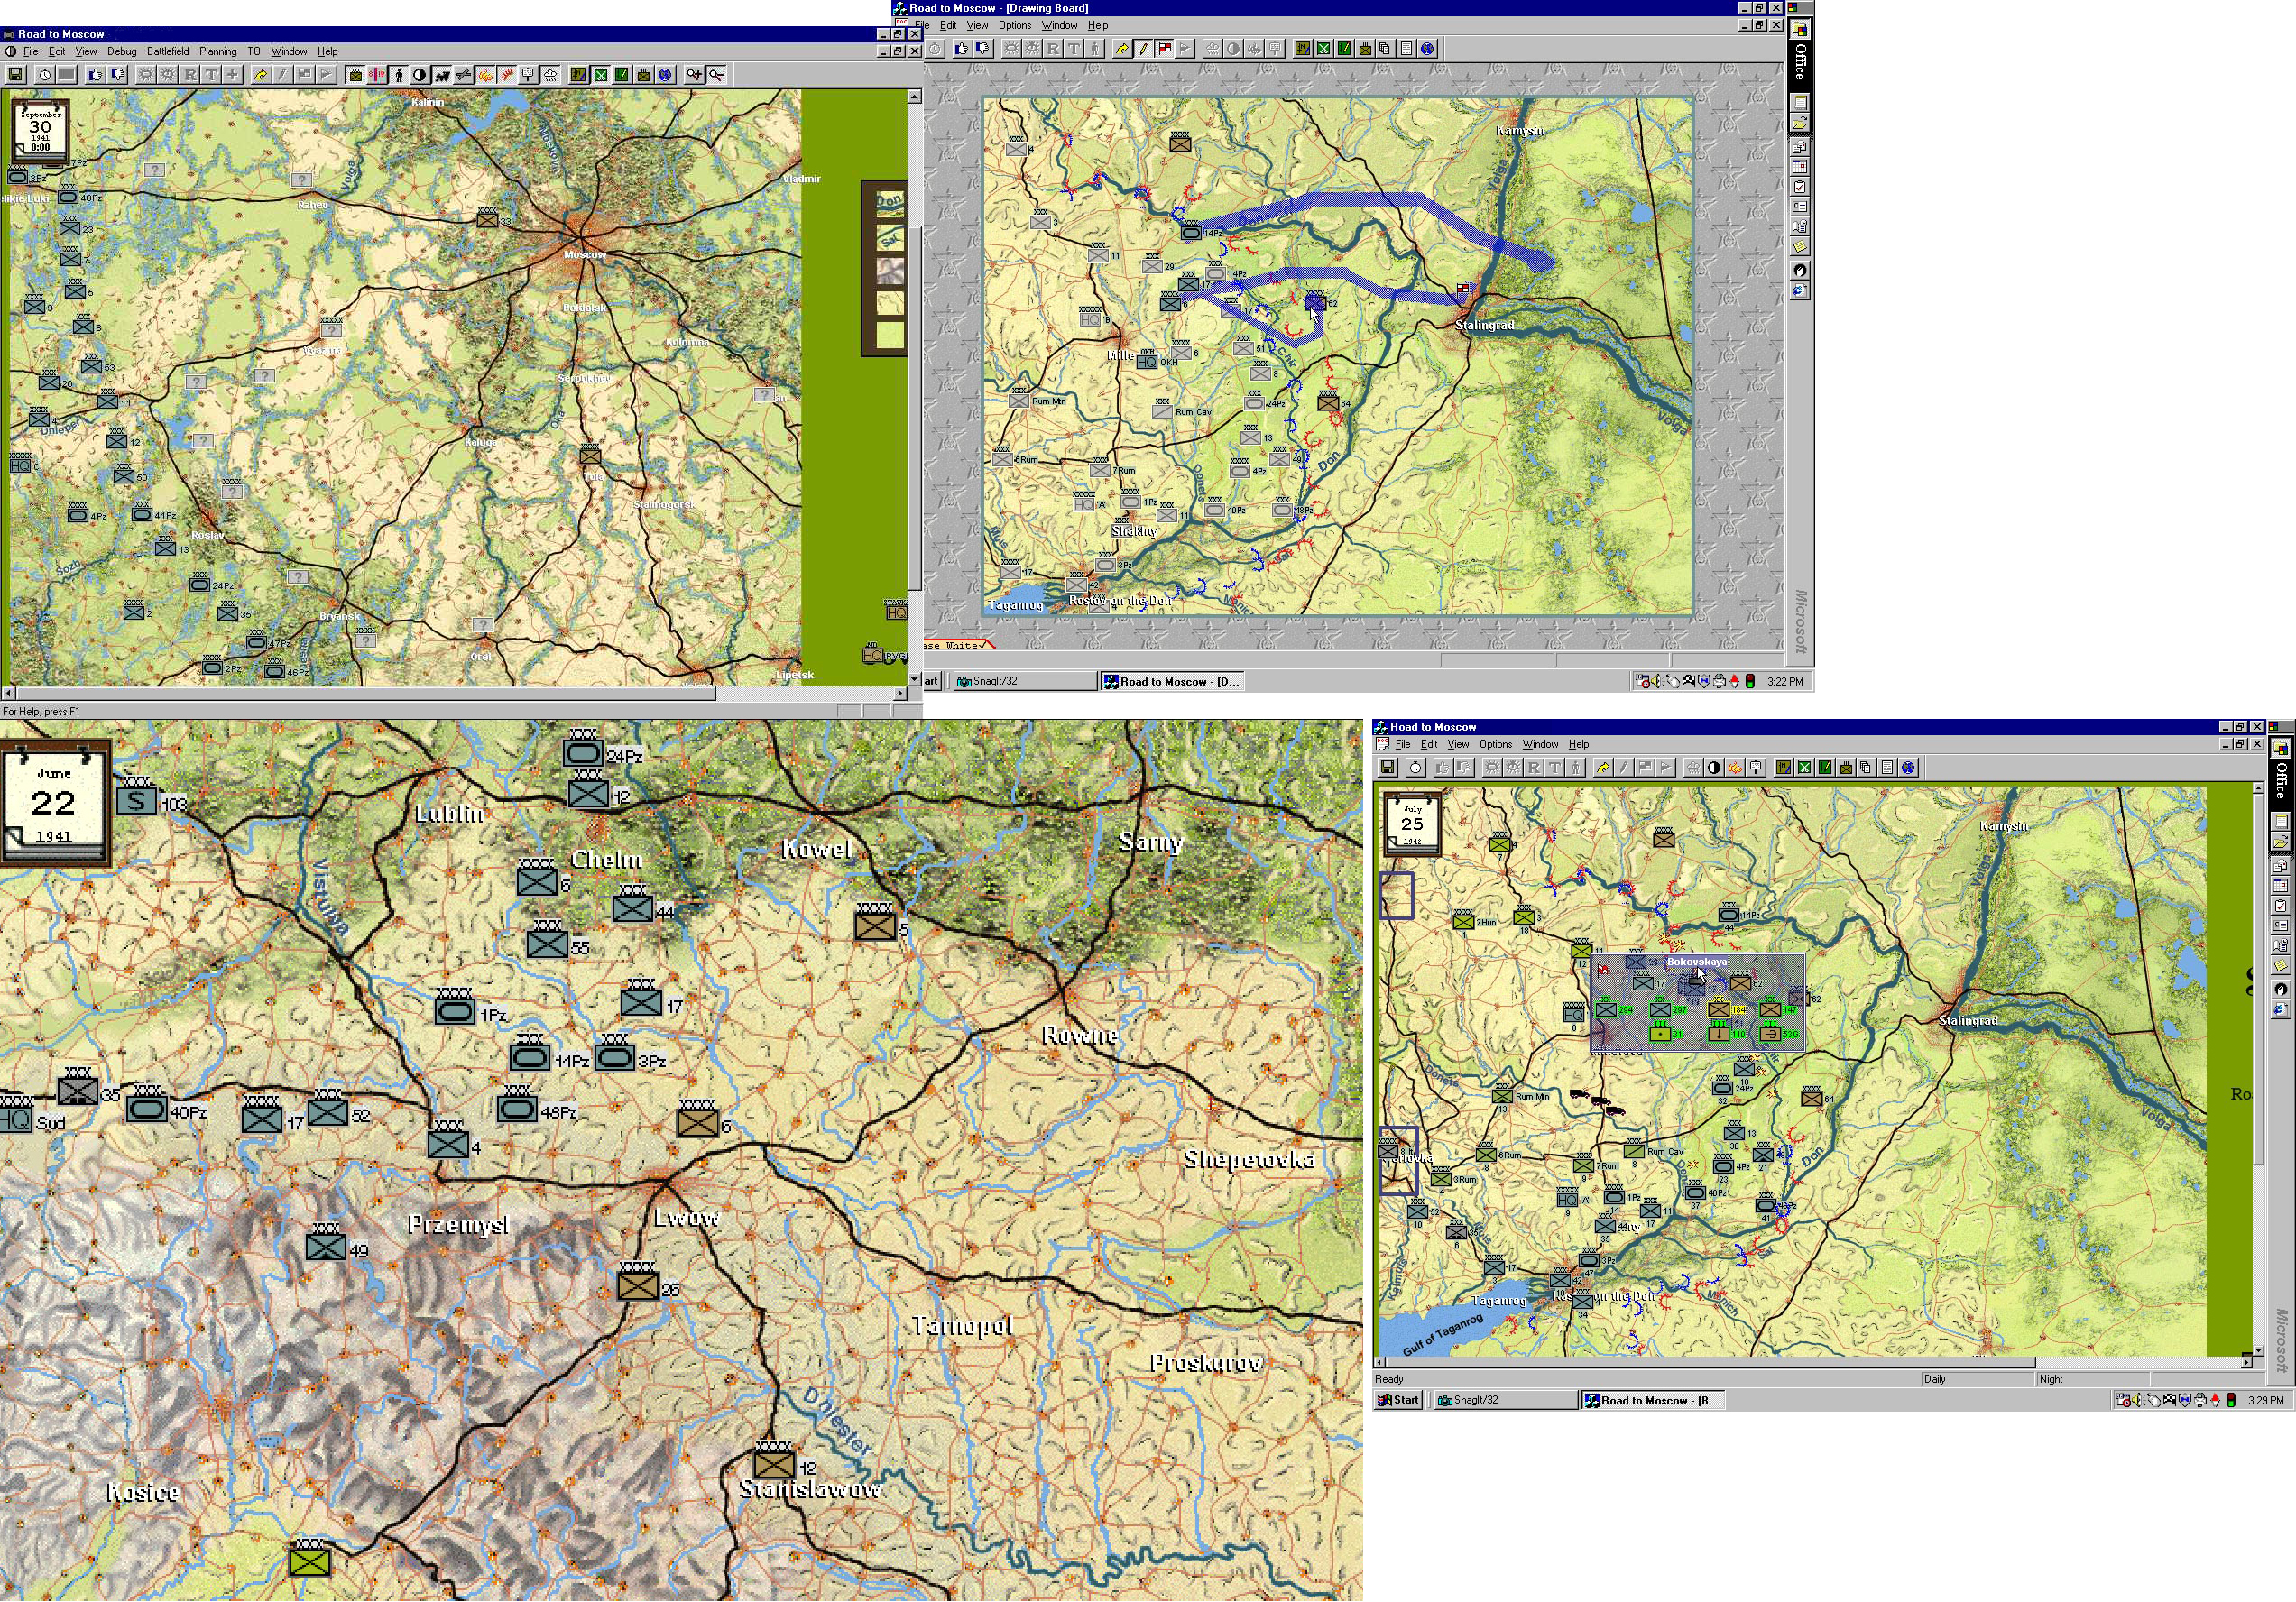Click the stopwatch icon in bottom-right window toolbar
Image resolution: width=2296 pixels, height=1602 pixels.
click(x=1415, y=767)
